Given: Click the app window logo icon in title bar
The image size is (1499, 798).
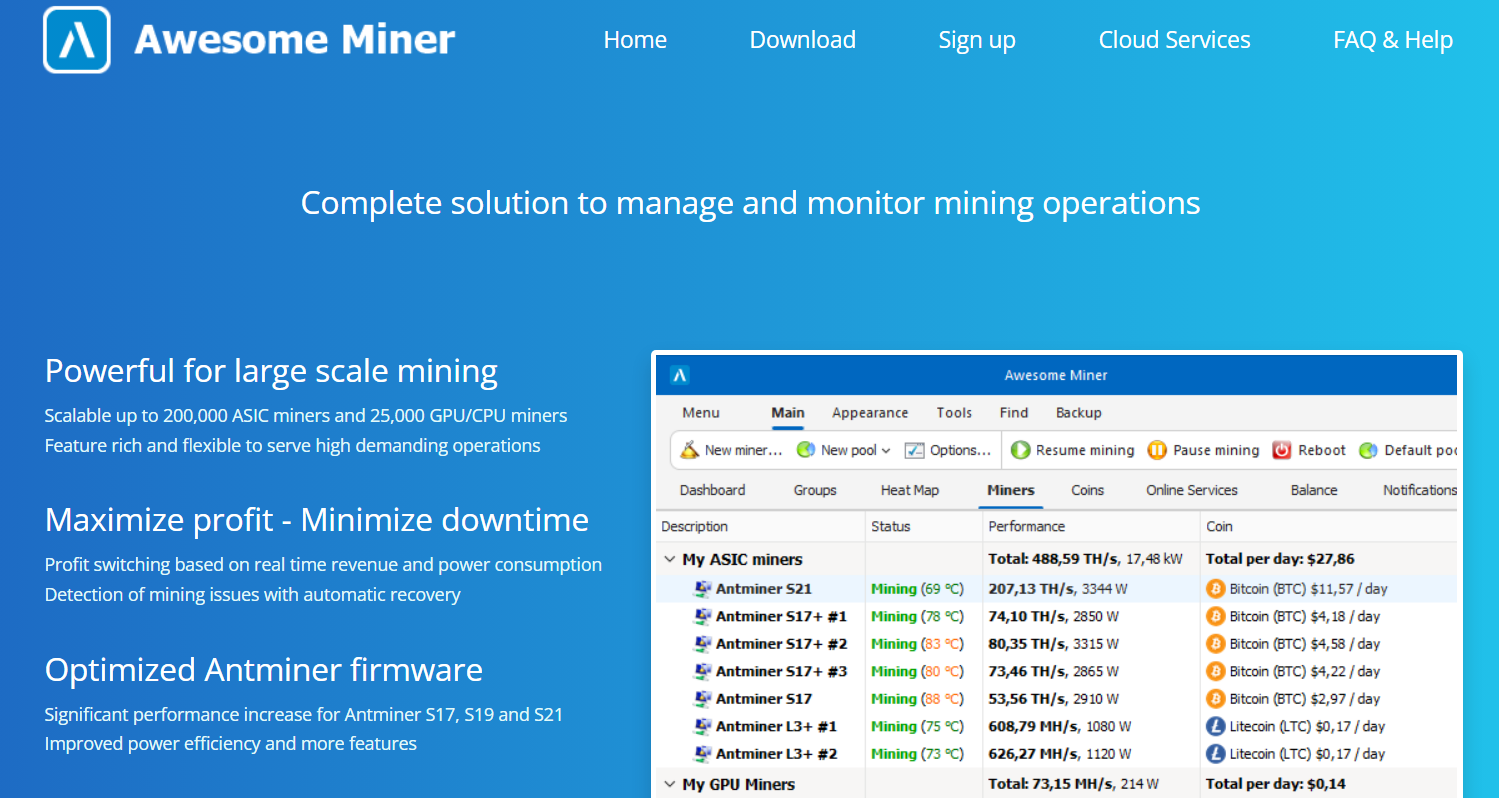Looking at the screenshot, I should (x=680, y=375).
